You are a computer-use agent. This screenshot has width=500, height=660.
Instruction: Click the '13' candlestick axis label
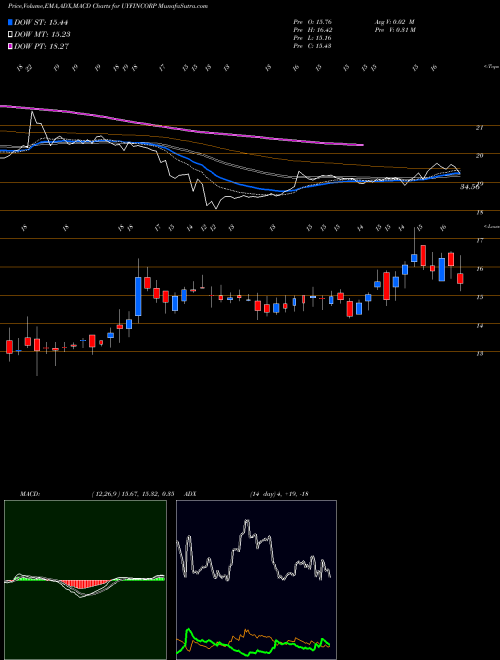coord(479,354)
